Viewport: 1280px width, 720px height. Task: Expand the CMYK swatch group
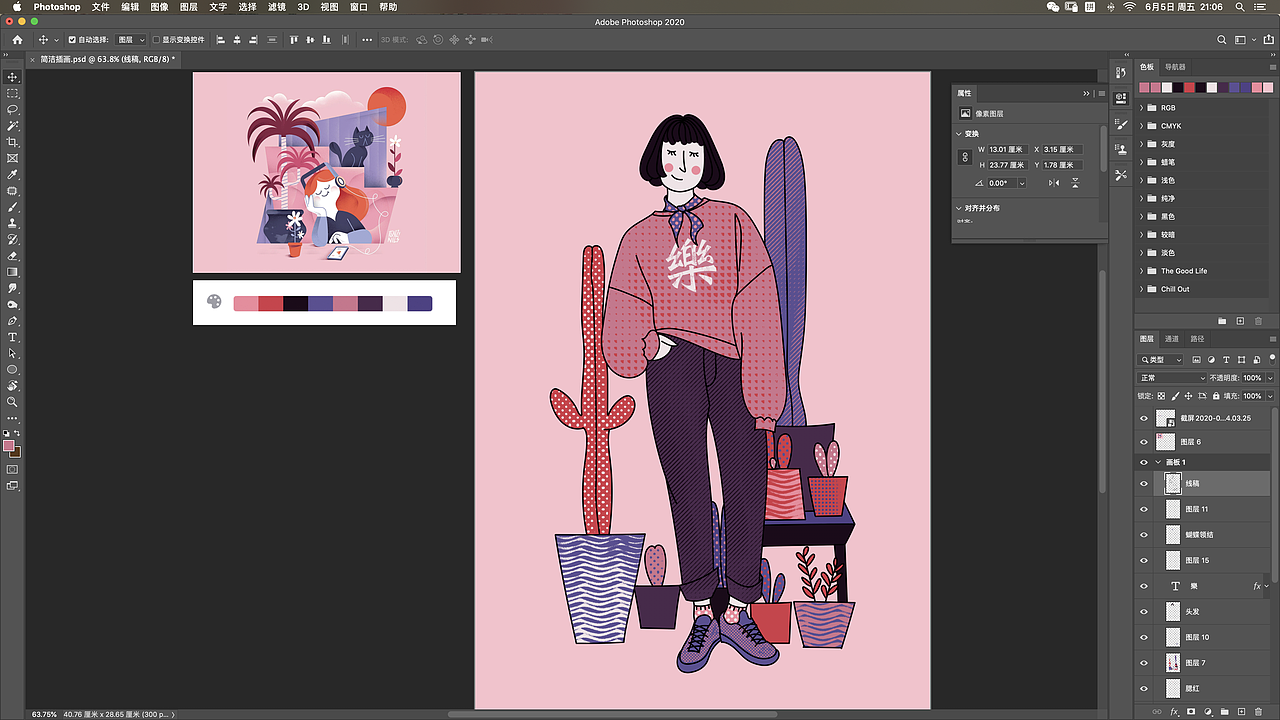coord(1142,126)
